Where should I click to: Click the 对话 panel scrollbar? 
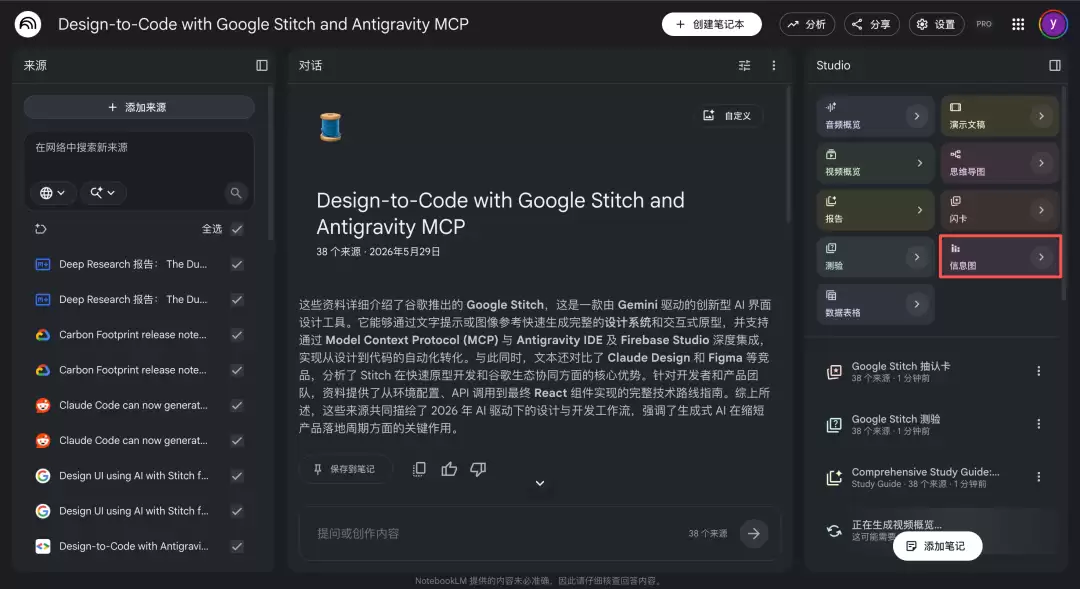click(789, 155)
